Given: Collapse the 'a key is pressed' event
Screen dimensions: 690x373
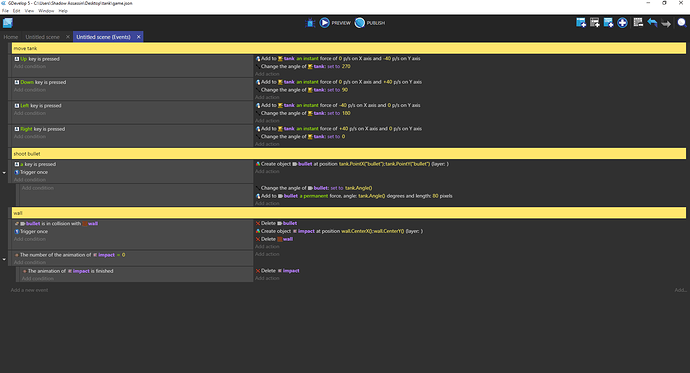Looking at the screenshot, I should pyautogui.click(x=4, y=172).
